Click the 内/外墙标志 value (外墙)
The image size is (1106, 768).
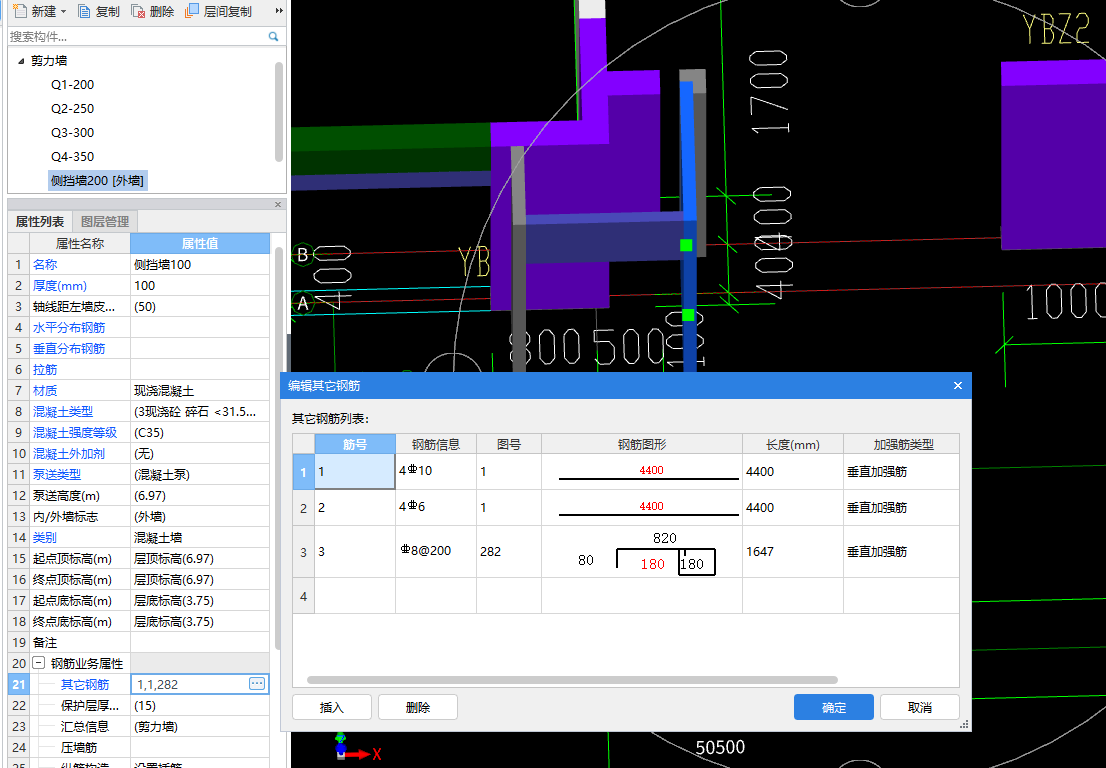(200, 516)
